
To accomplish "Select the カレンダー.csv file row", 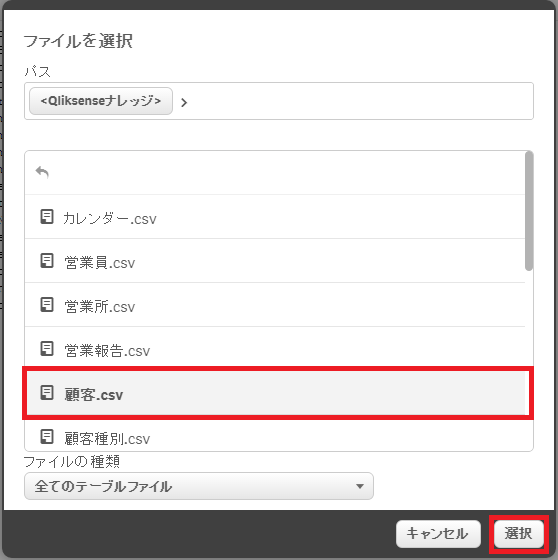I will (275, 217).
